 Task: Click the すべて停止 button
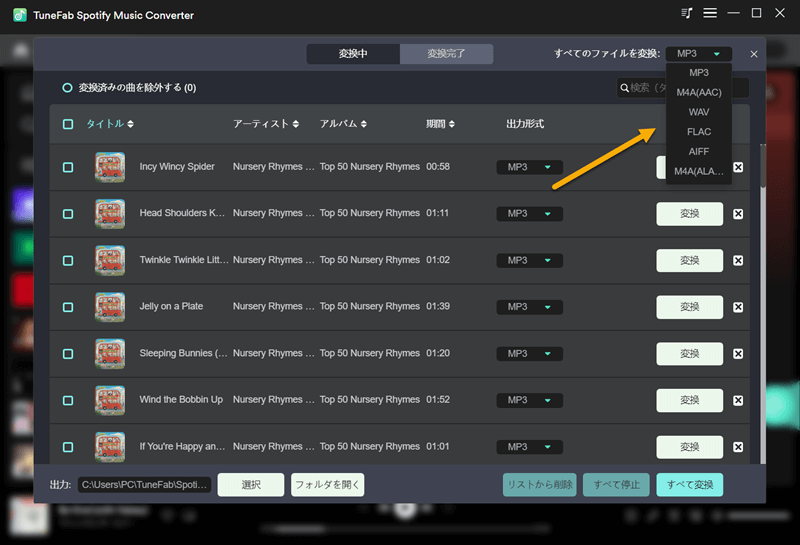(616, 485)
